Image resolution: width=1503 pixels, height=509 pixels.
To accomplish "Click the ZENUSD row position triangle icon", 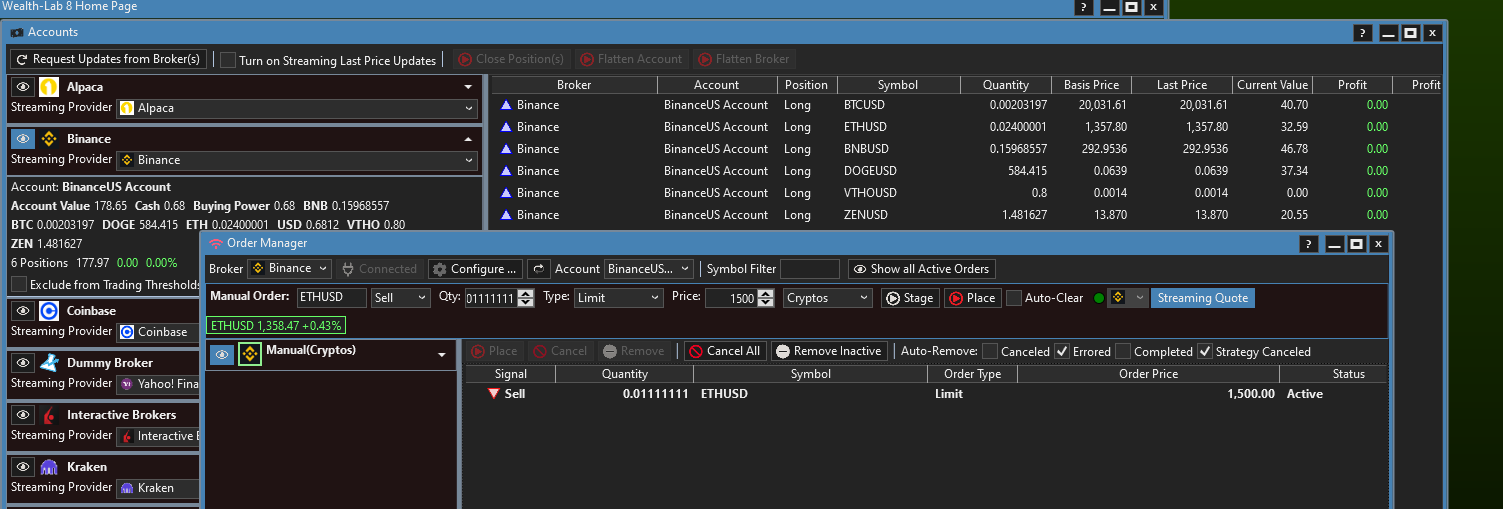I will click(x=506, y=215).
